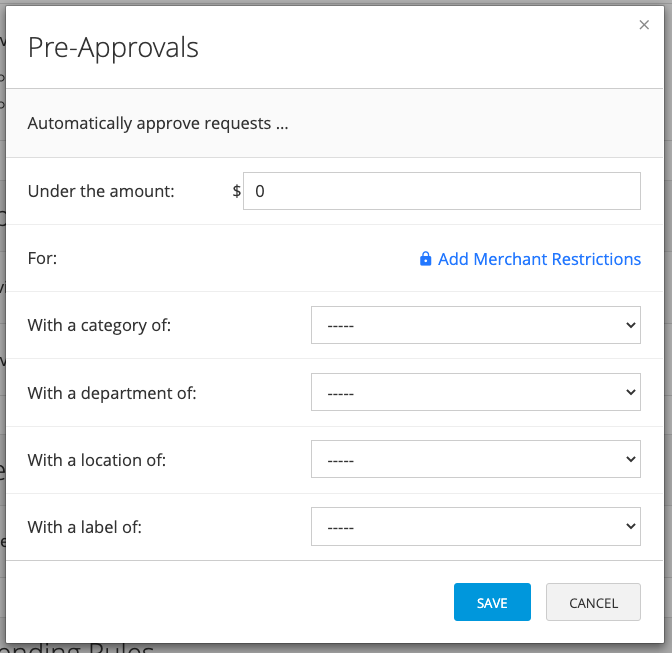The image size is (672, 653).
Task: Cancel the pre-approval changes
Action: 593,603
